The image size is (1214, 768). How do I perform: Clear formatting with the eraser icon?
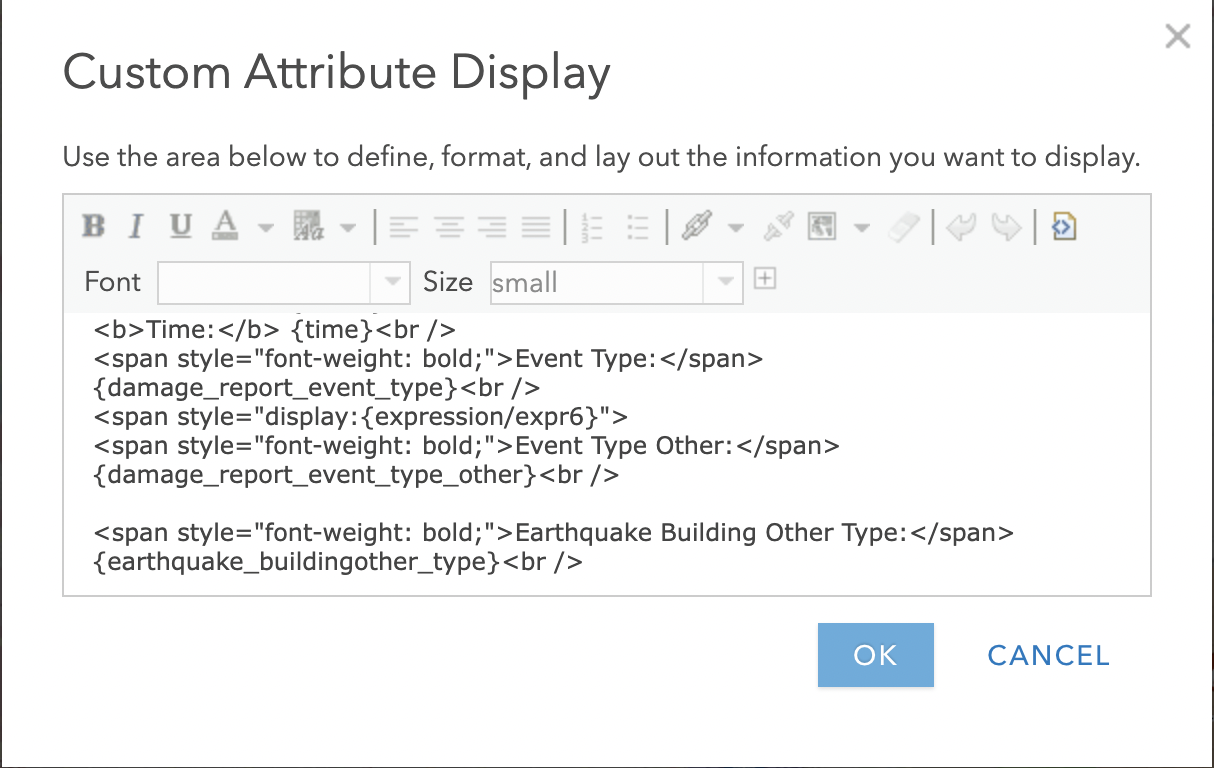click(903, 227)
